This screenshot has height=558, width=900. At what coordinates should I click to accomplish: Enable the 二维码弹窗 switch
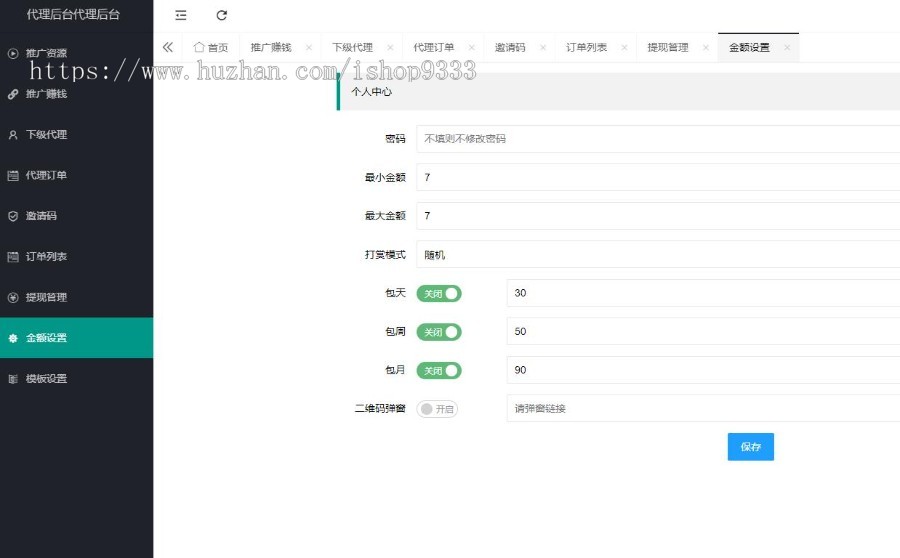pos(437,409)
